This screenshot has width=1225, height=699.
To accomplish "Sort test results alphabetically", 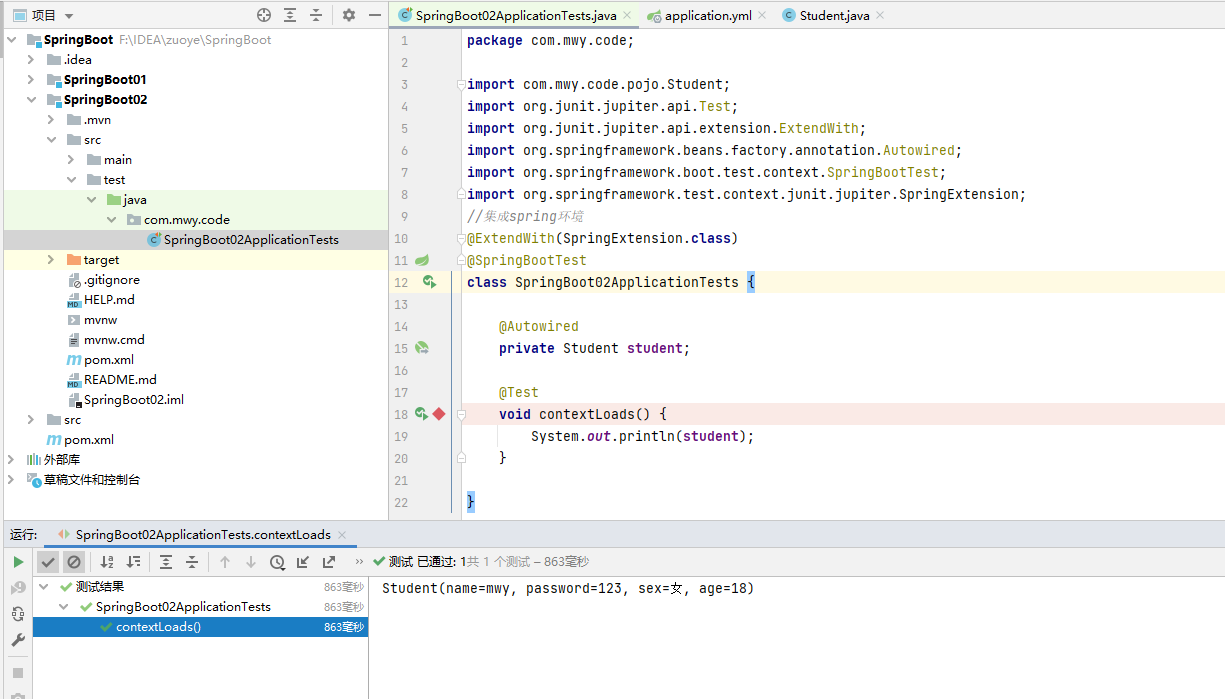I will pyautogui.click(x=107, y=561).
